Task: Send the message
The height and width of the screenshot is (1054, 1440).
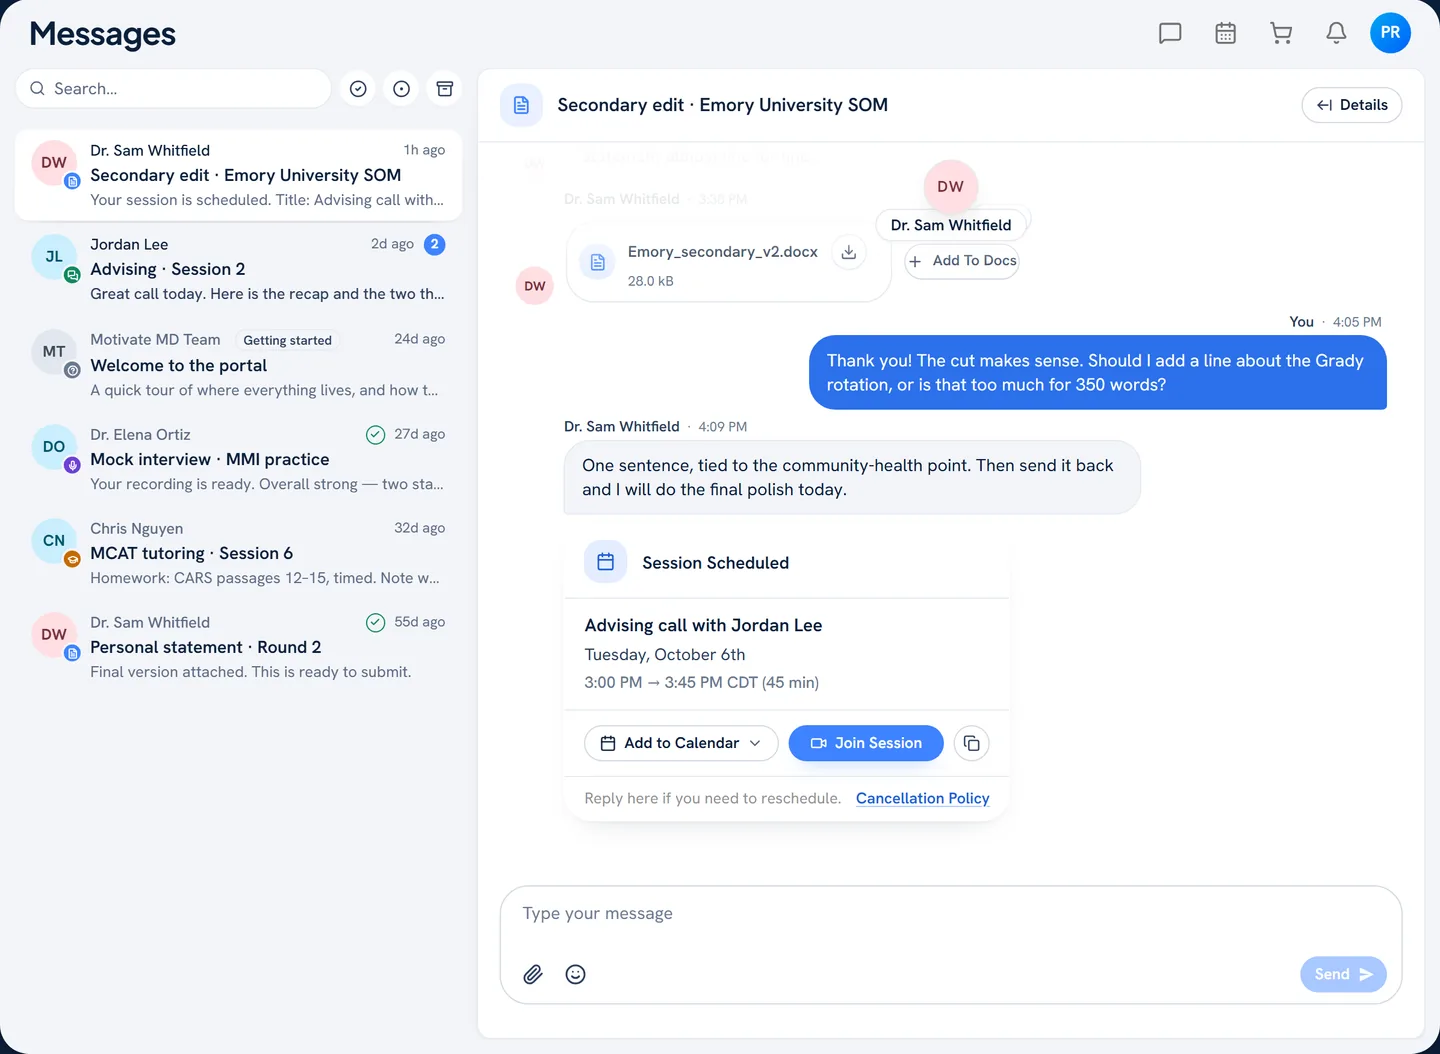Action: pyautogui.click(x=1343, y=974)
